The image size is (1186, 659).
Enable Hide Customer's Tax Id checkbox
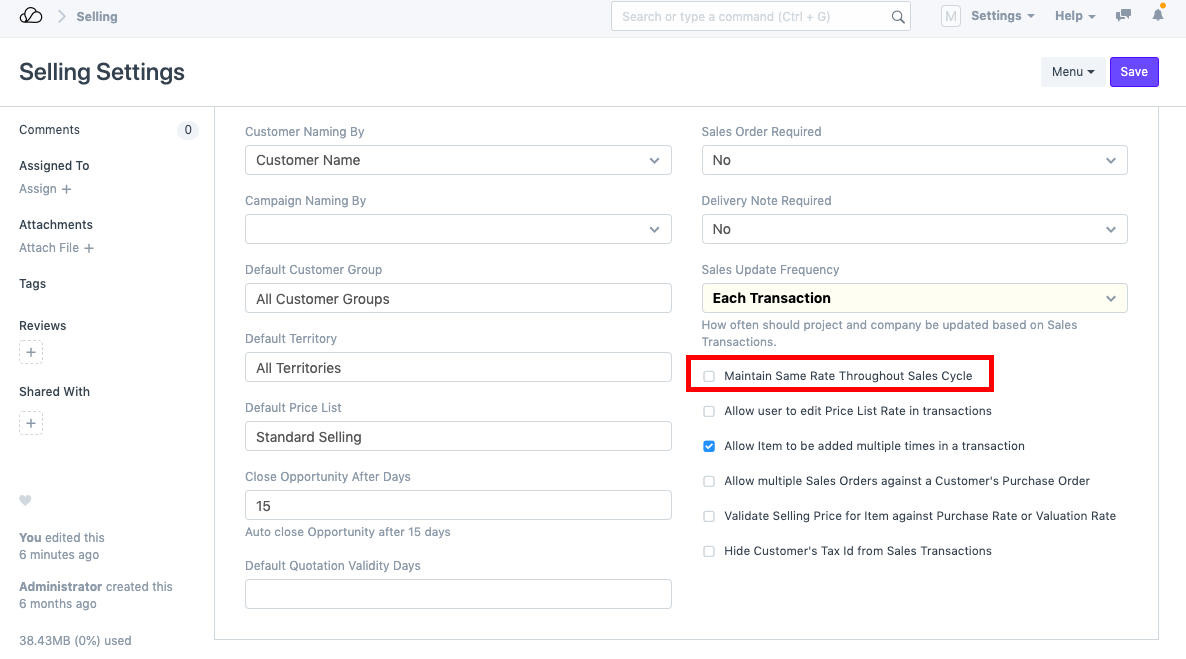click(x=709, y=551)
